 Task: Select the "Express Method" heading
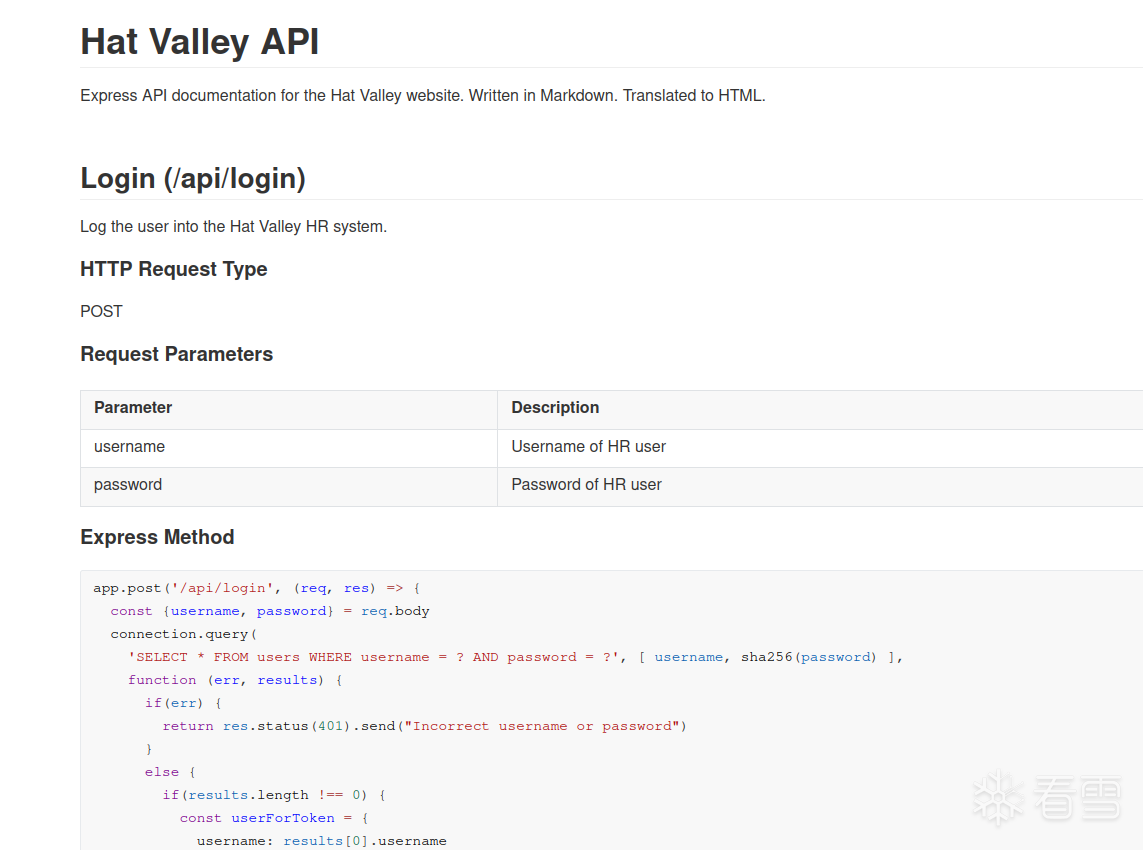pyautogui.click(x=157, y=537)
